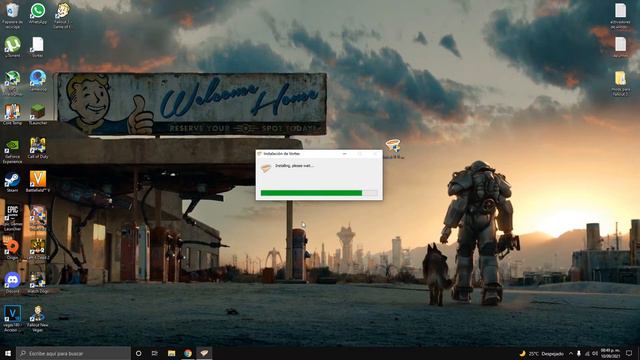This screenshot has height=360, width=640.
Task: Open the Windows Start menu
Action: tap(7, 353)
